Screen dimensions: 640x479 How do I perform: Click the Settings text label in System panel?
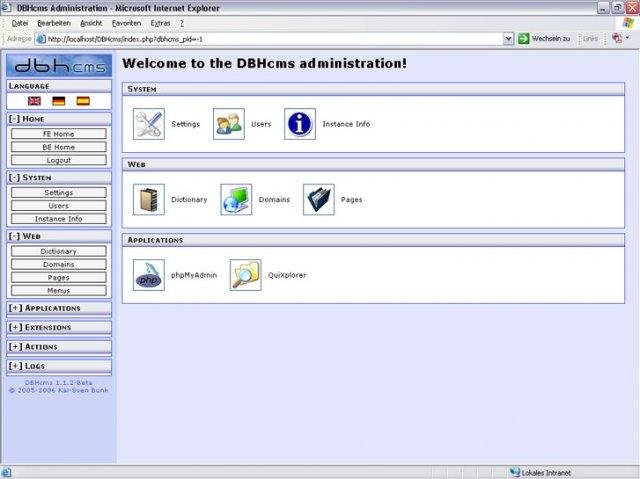185,124
